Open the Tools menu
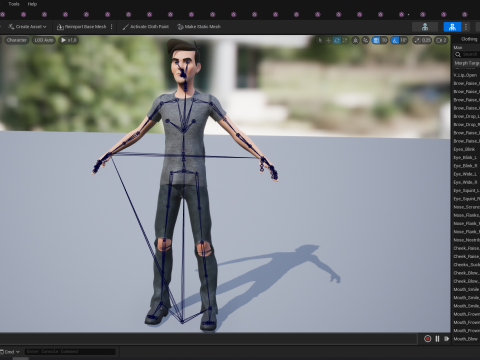This screenshot has height=360, width=480. point(14,4)
